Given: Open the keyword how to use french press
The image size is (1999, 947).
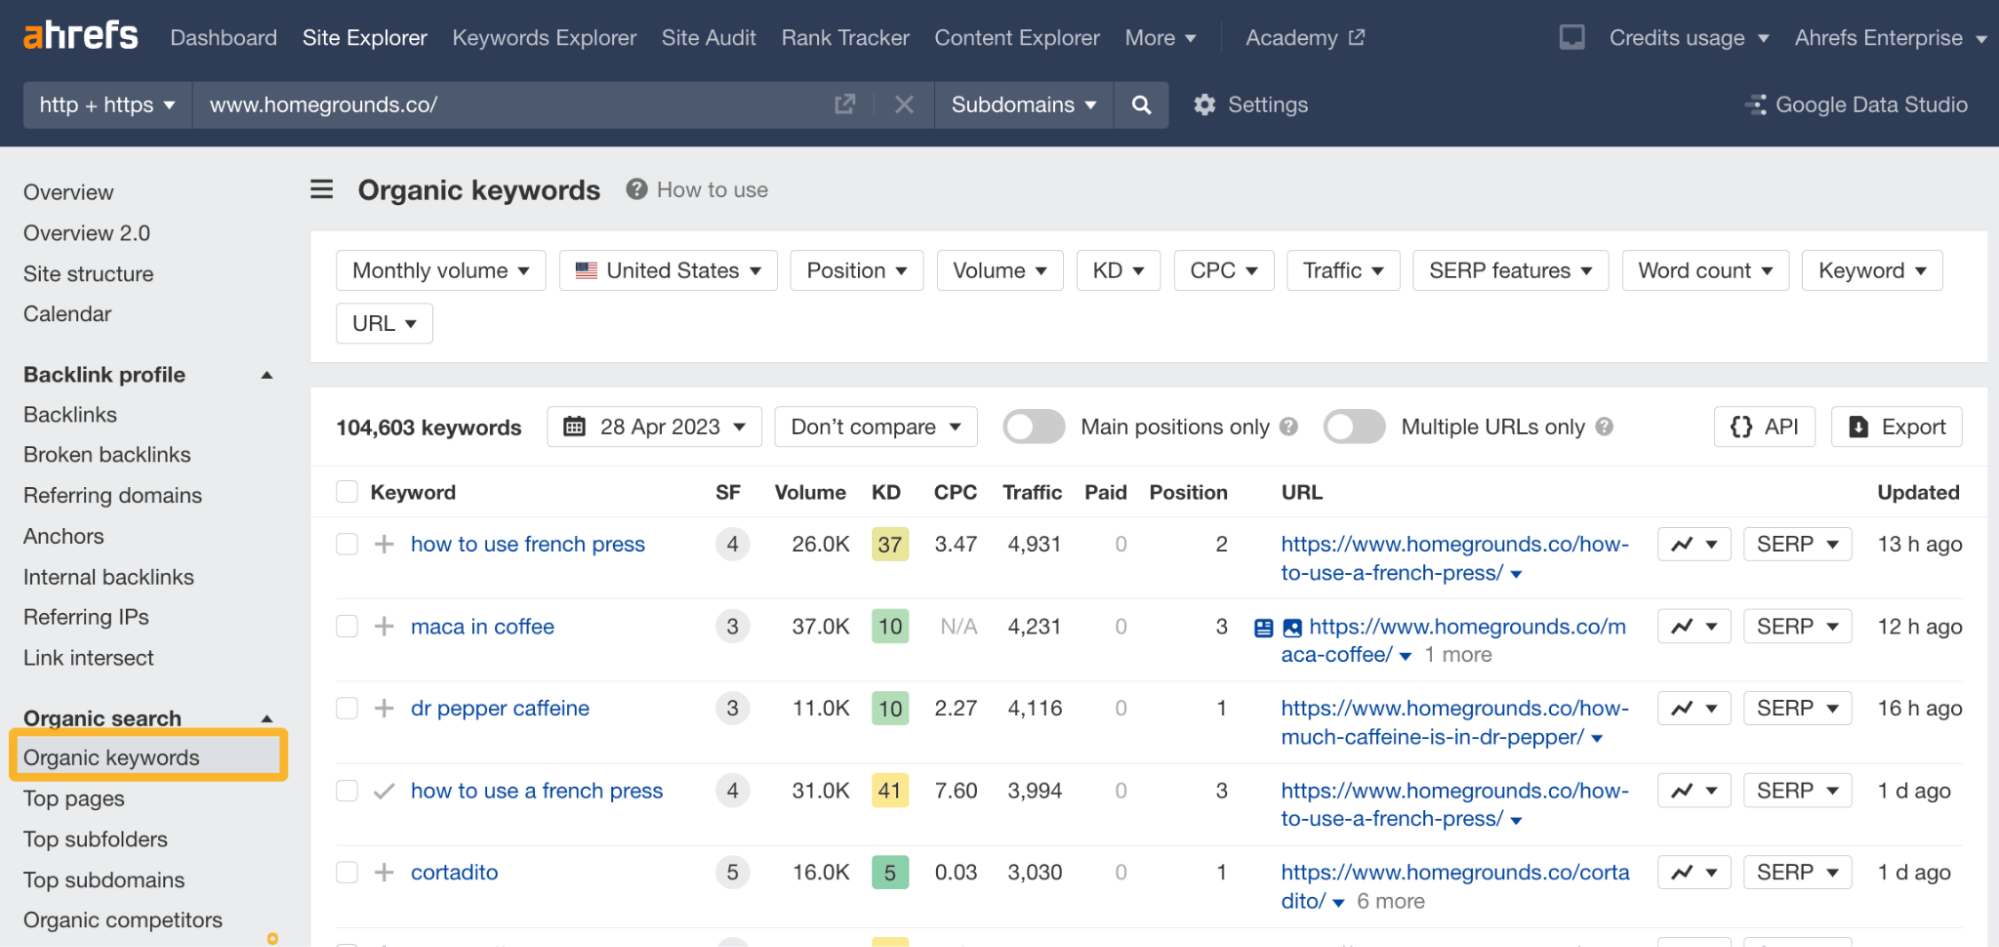Looking at the screenshot, I should point(527,544).
